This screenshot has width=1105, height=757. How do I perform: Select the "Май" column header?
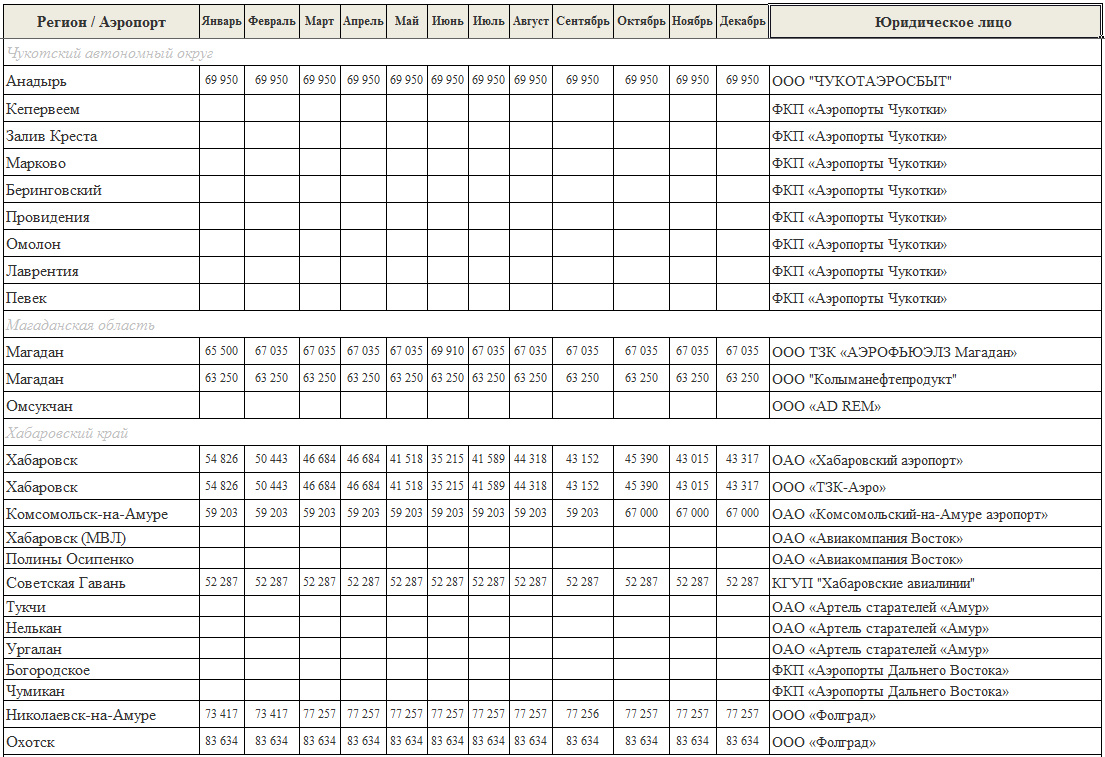pyautogui.click(x=407, y=21)
